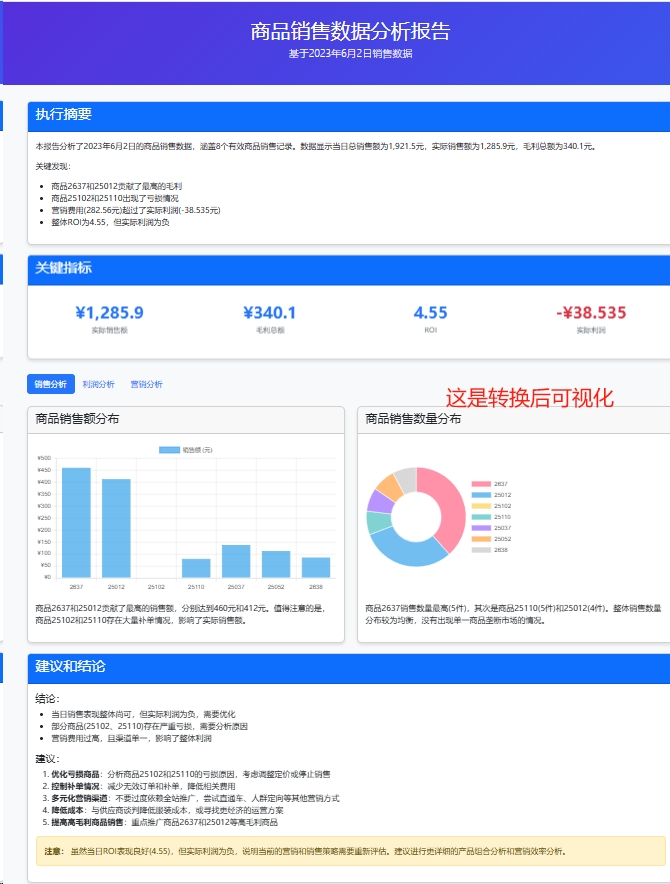Click the bar for product 25012
The width and height of the screenshot is (670, 884).
coord(116,528)
